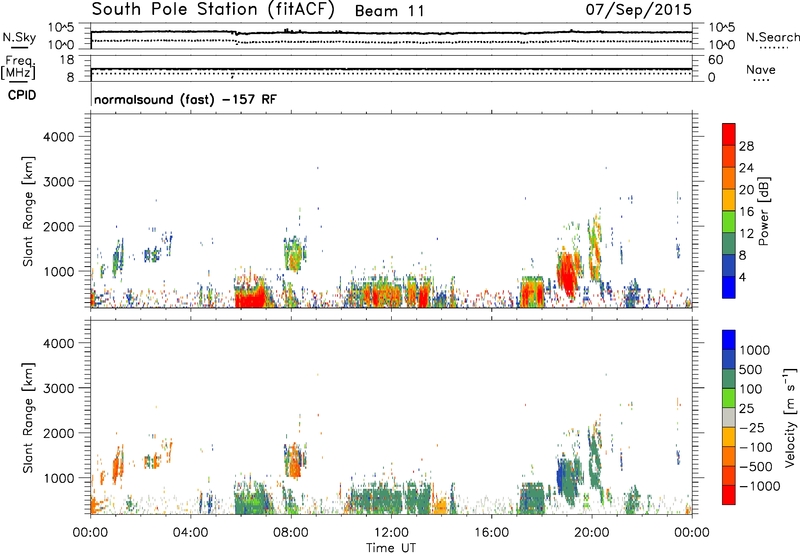Click the '20:00' time axis label
This screenshot has height=554, width=800.
coord(592,533)
